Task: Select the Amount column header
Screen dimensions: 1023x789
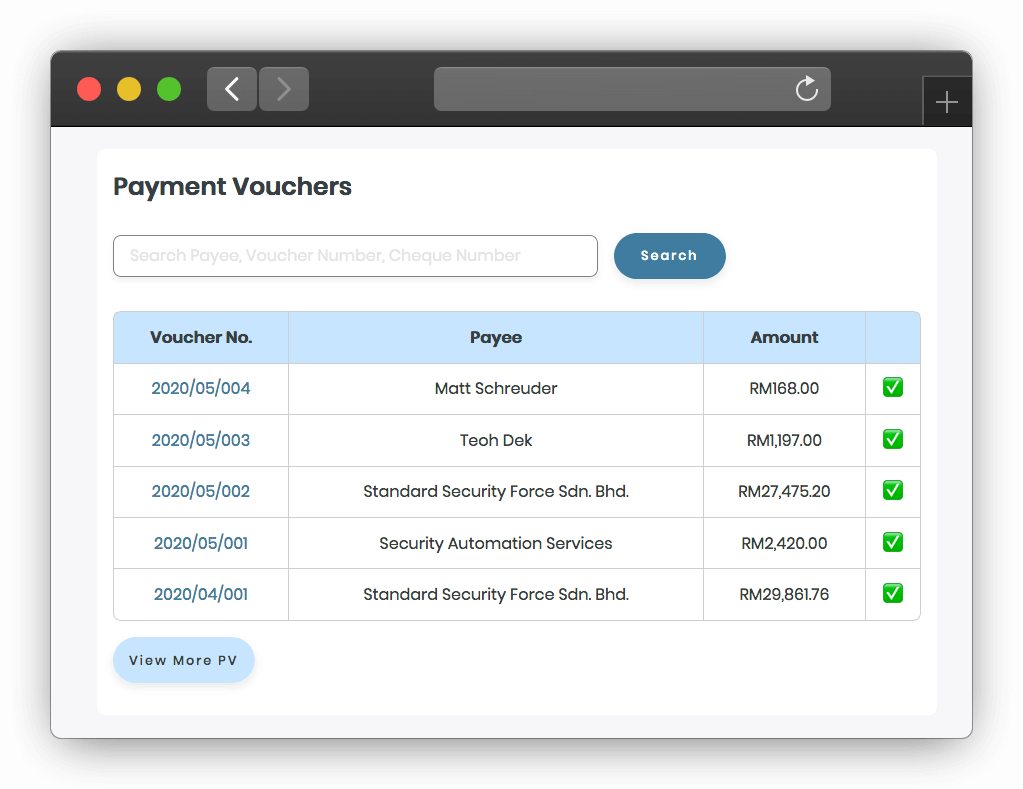Action: pyautogui.click(x=784, y=337)
